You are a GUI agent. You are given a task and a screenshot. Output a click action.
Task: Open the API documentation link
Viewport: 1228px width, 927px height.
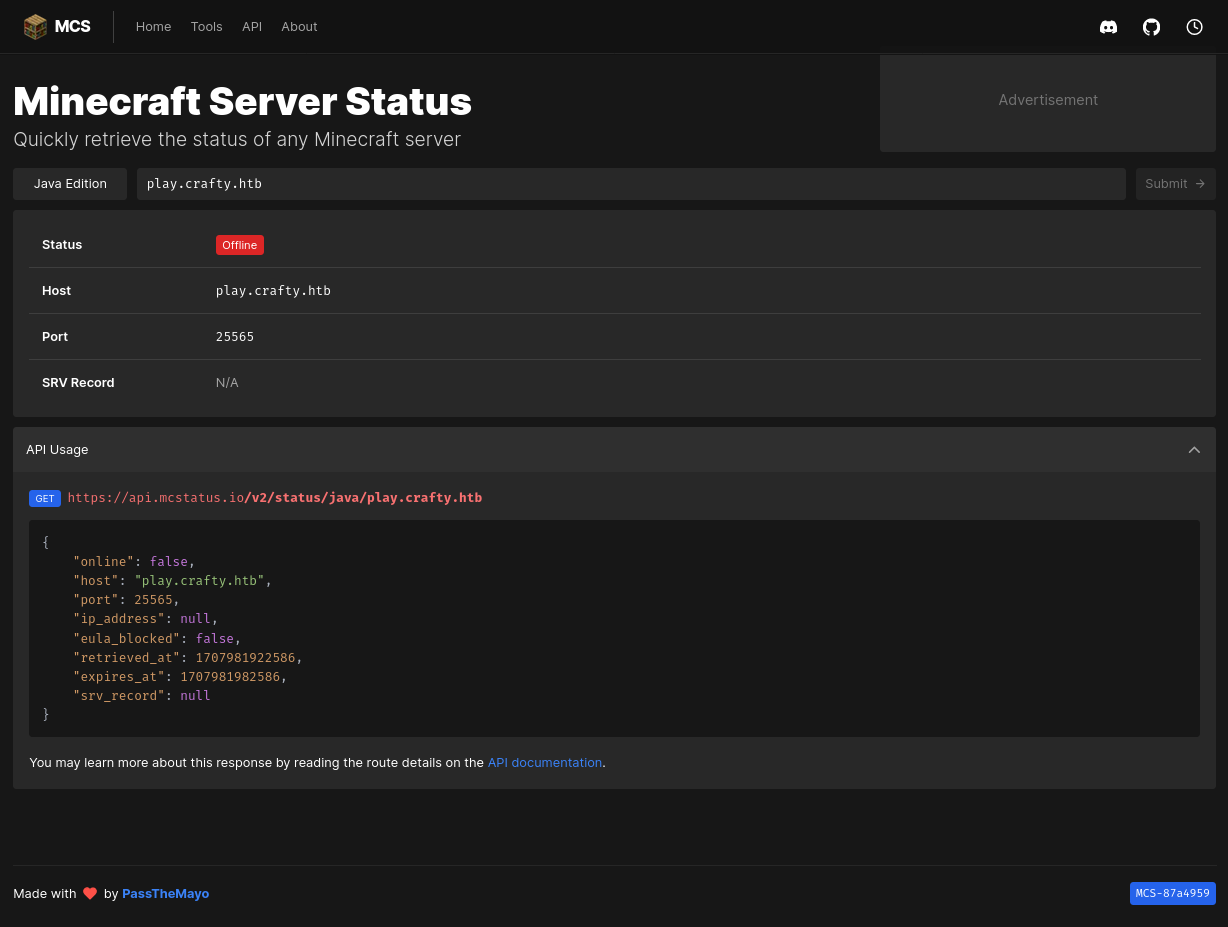[545, 762]
